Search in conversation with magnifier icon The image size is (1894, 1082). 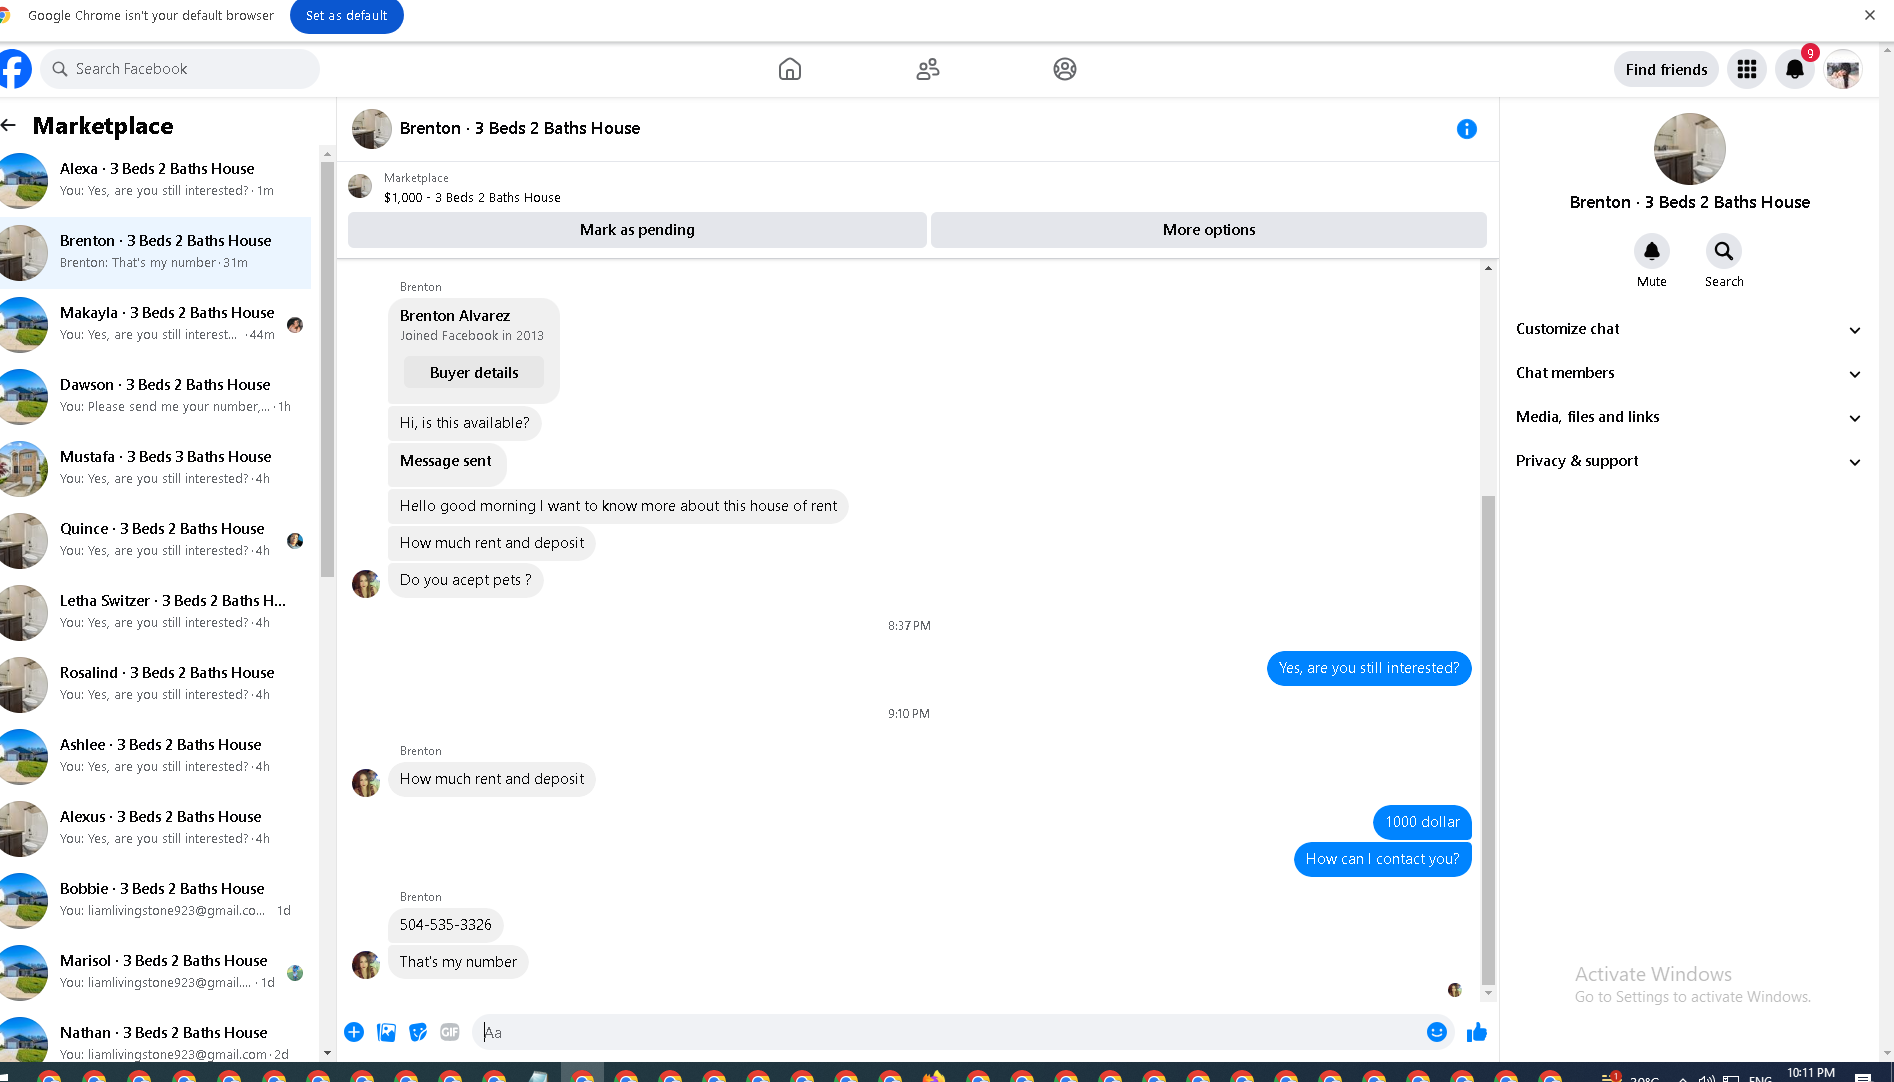click(1724, 251)
